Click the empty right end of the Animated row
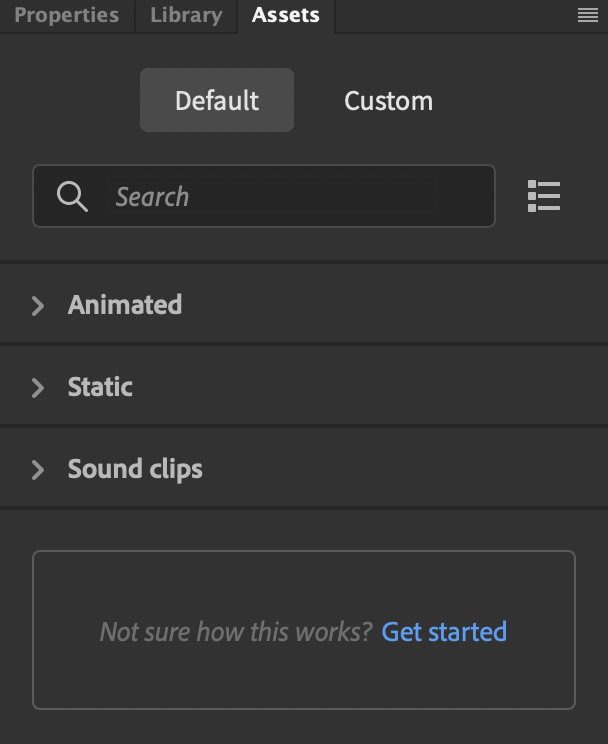Screen dimensions: 608x744 click(x=522, y=305)
